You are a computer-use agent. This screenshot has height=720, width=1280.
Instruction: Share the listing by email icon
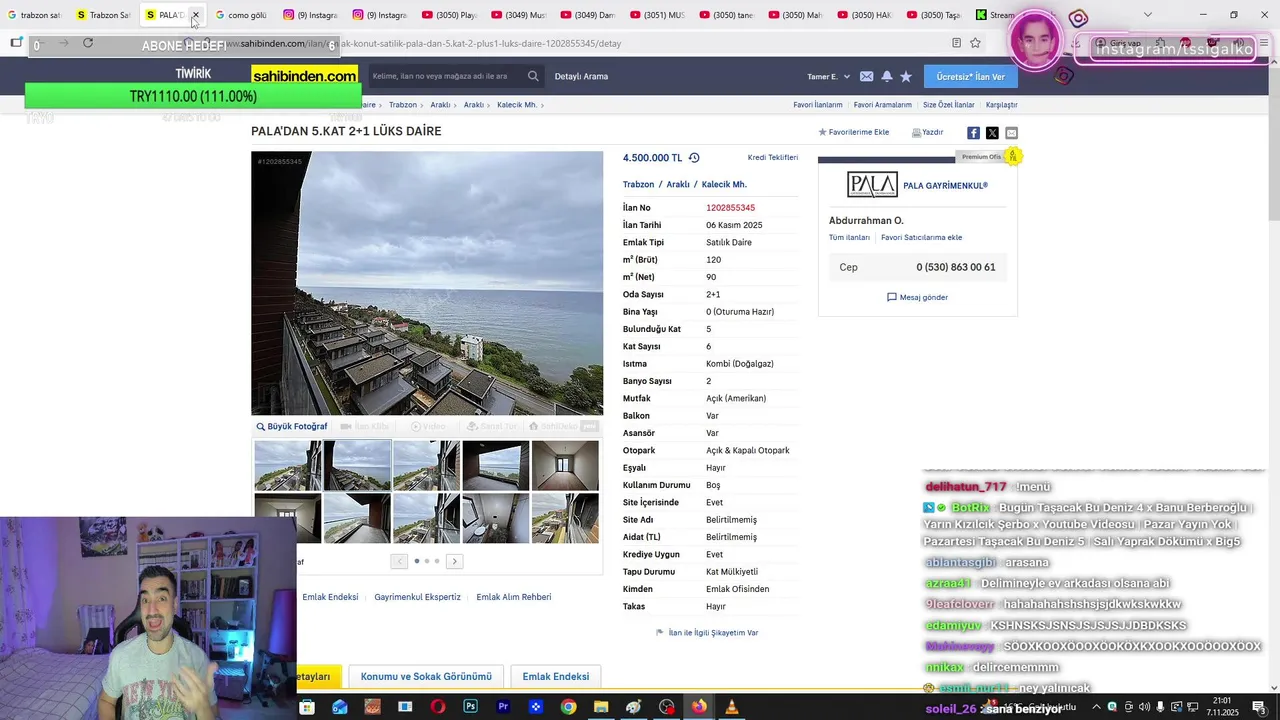coord(1011,133)
